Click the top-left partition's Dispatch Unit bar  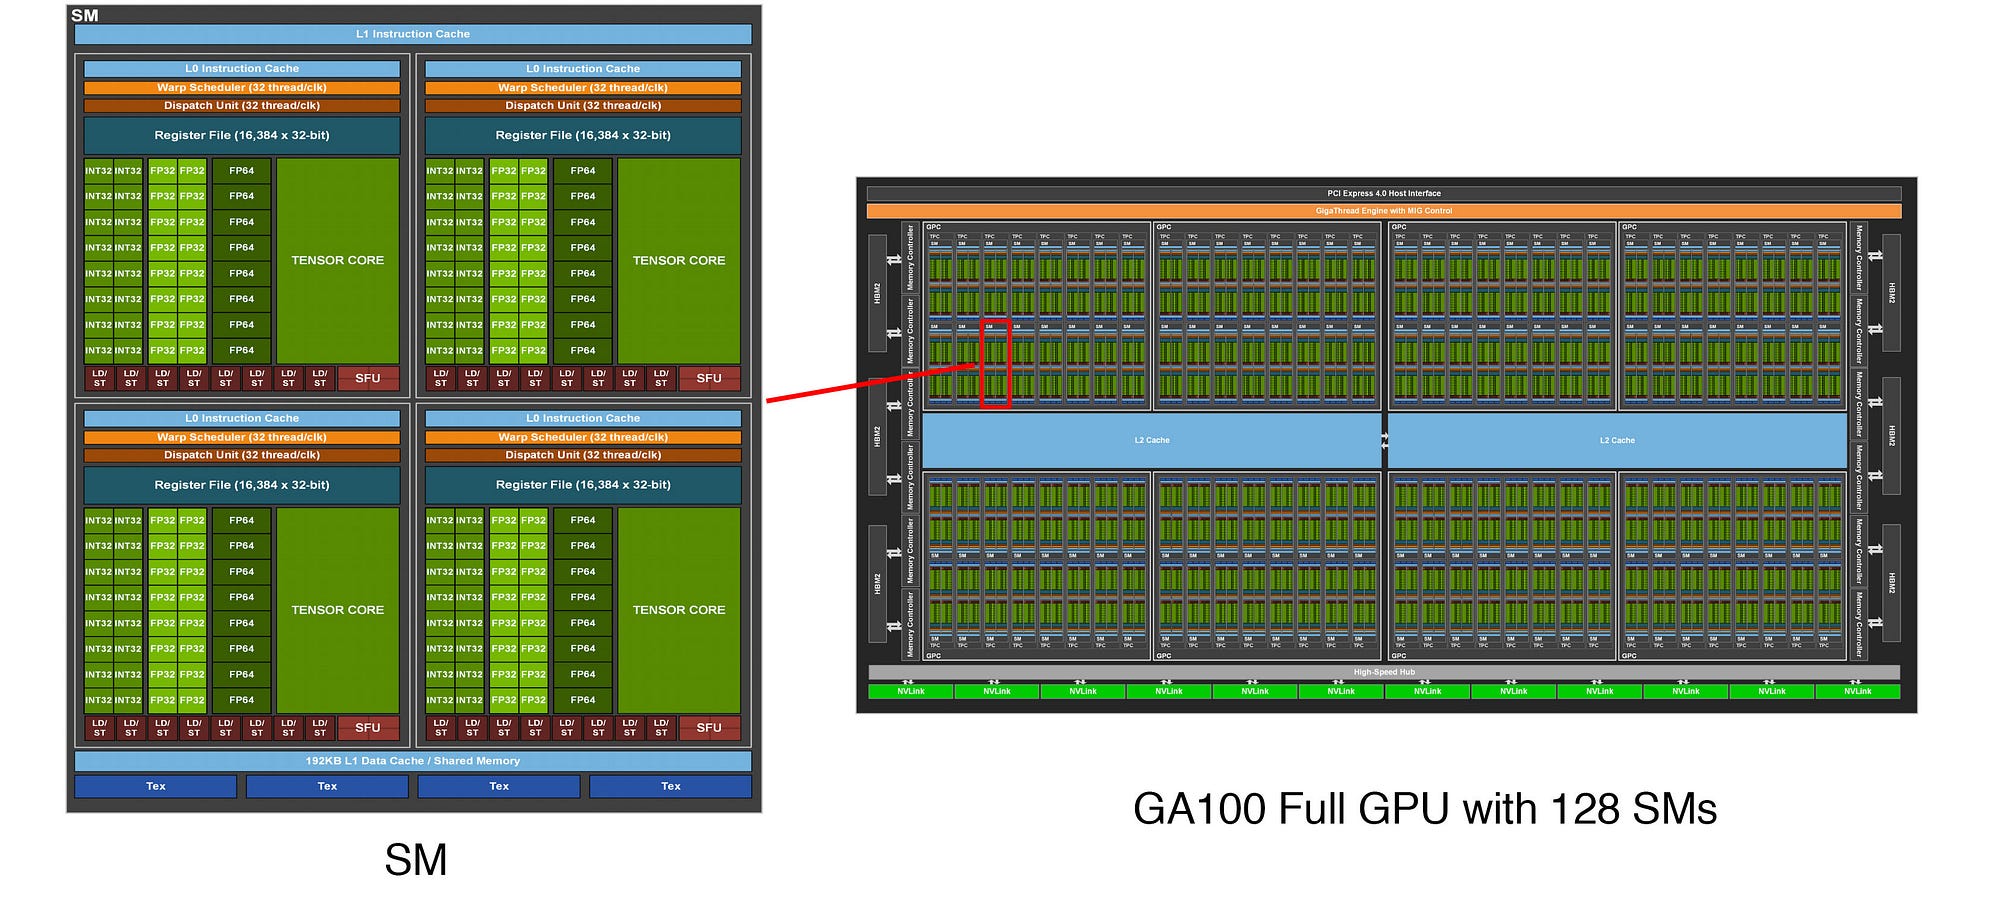click(x=242, y=105)
